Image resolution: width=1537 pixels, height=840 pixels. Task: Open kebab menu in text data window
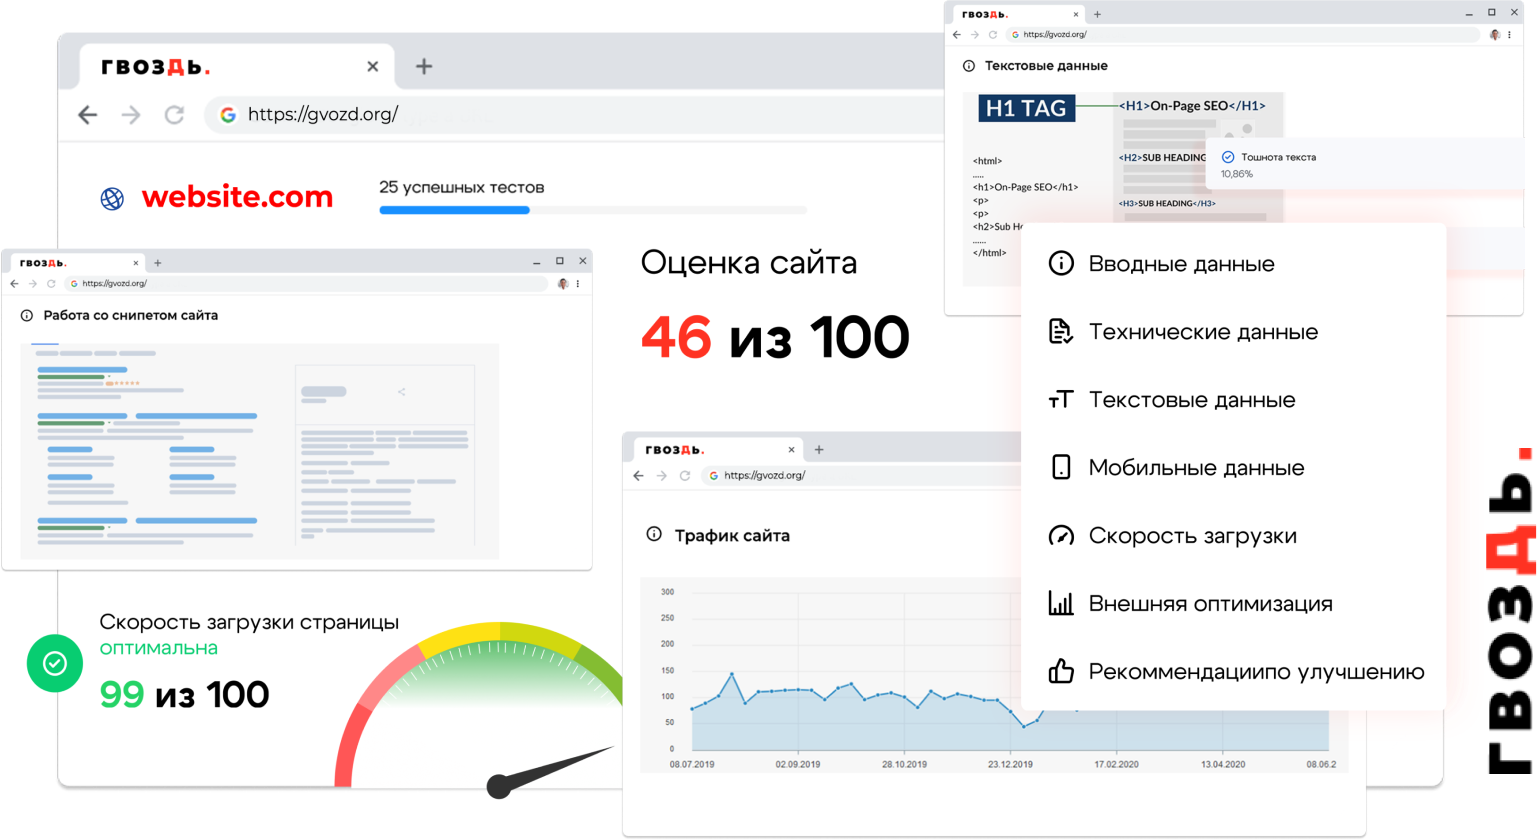coord(1509,35)
